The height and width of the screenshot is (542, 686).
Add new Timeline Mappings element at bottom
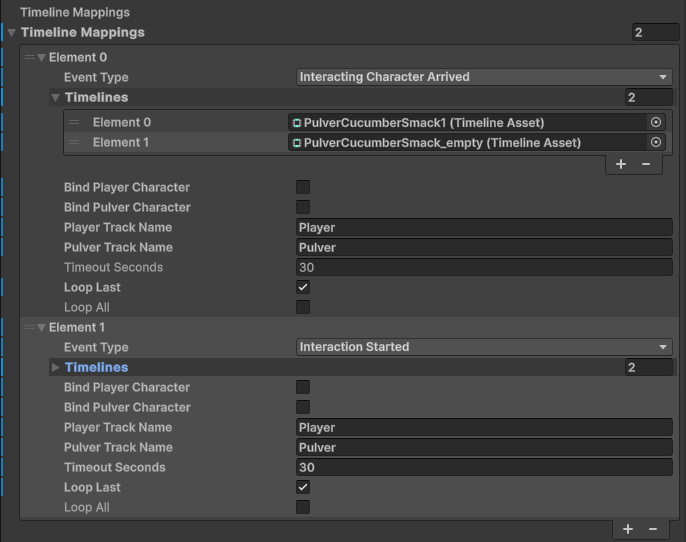click(x=628, y=528)
